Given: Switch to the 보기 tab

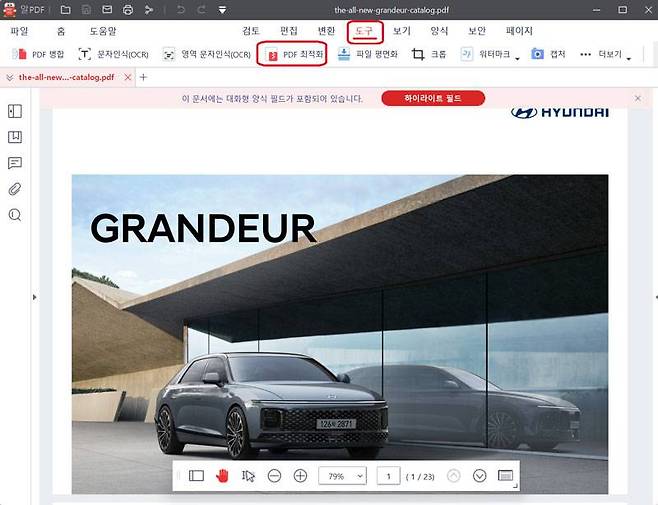Looking at the screenshot, I should (x=402, y=31).
